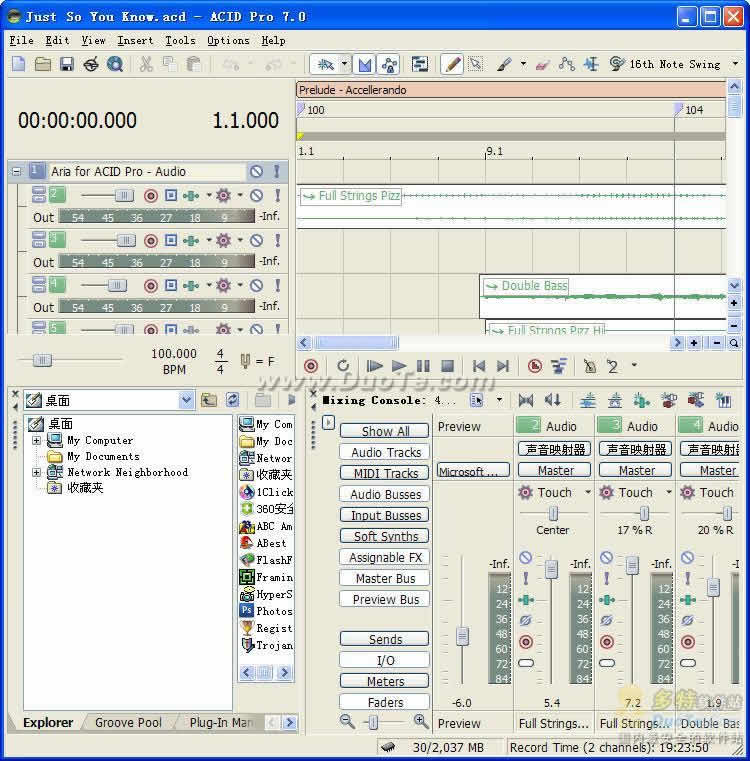Viewport: 750px width, 761px height.
Task: Click the Microsoft output device field on Preview
Action: tap(473, 471)
